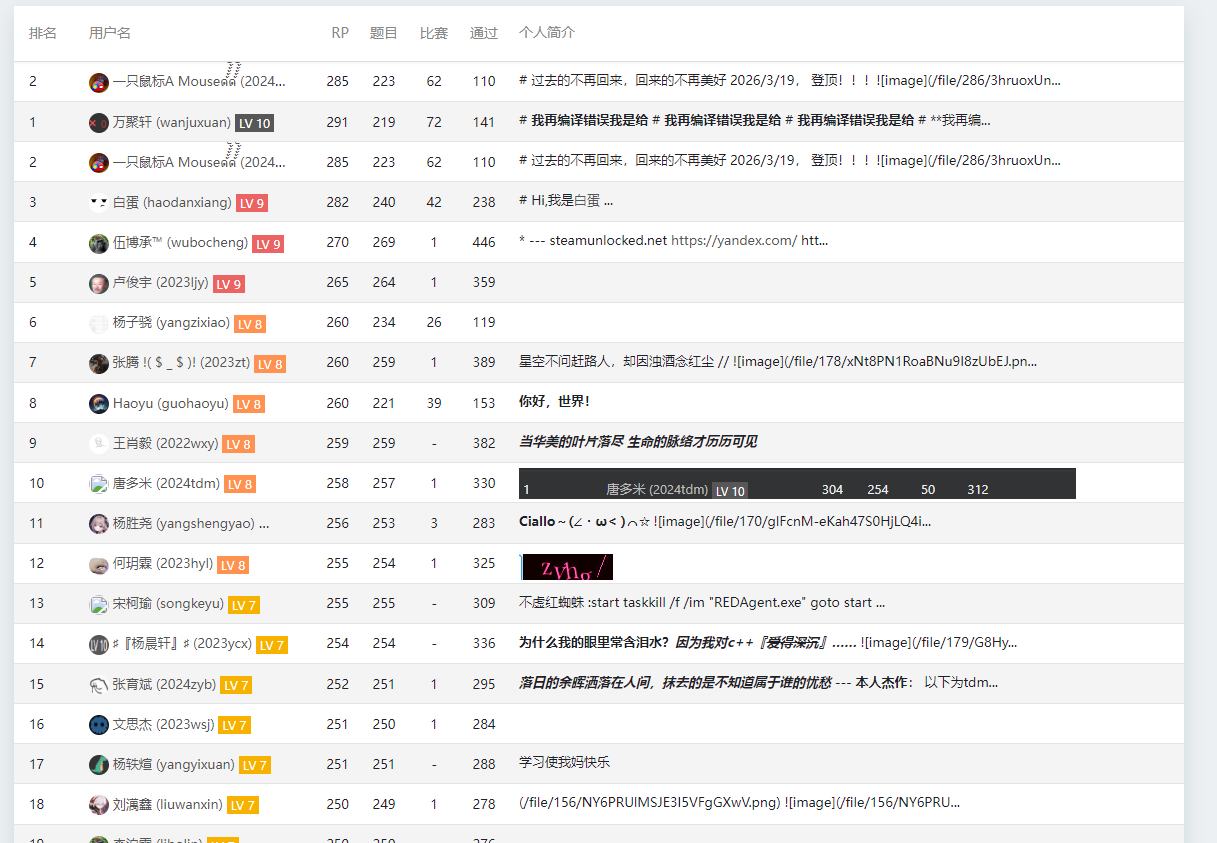Click the avatar of 杨晨轩
This screenshot has width=1217, height=843.
(x=98, y=644)
